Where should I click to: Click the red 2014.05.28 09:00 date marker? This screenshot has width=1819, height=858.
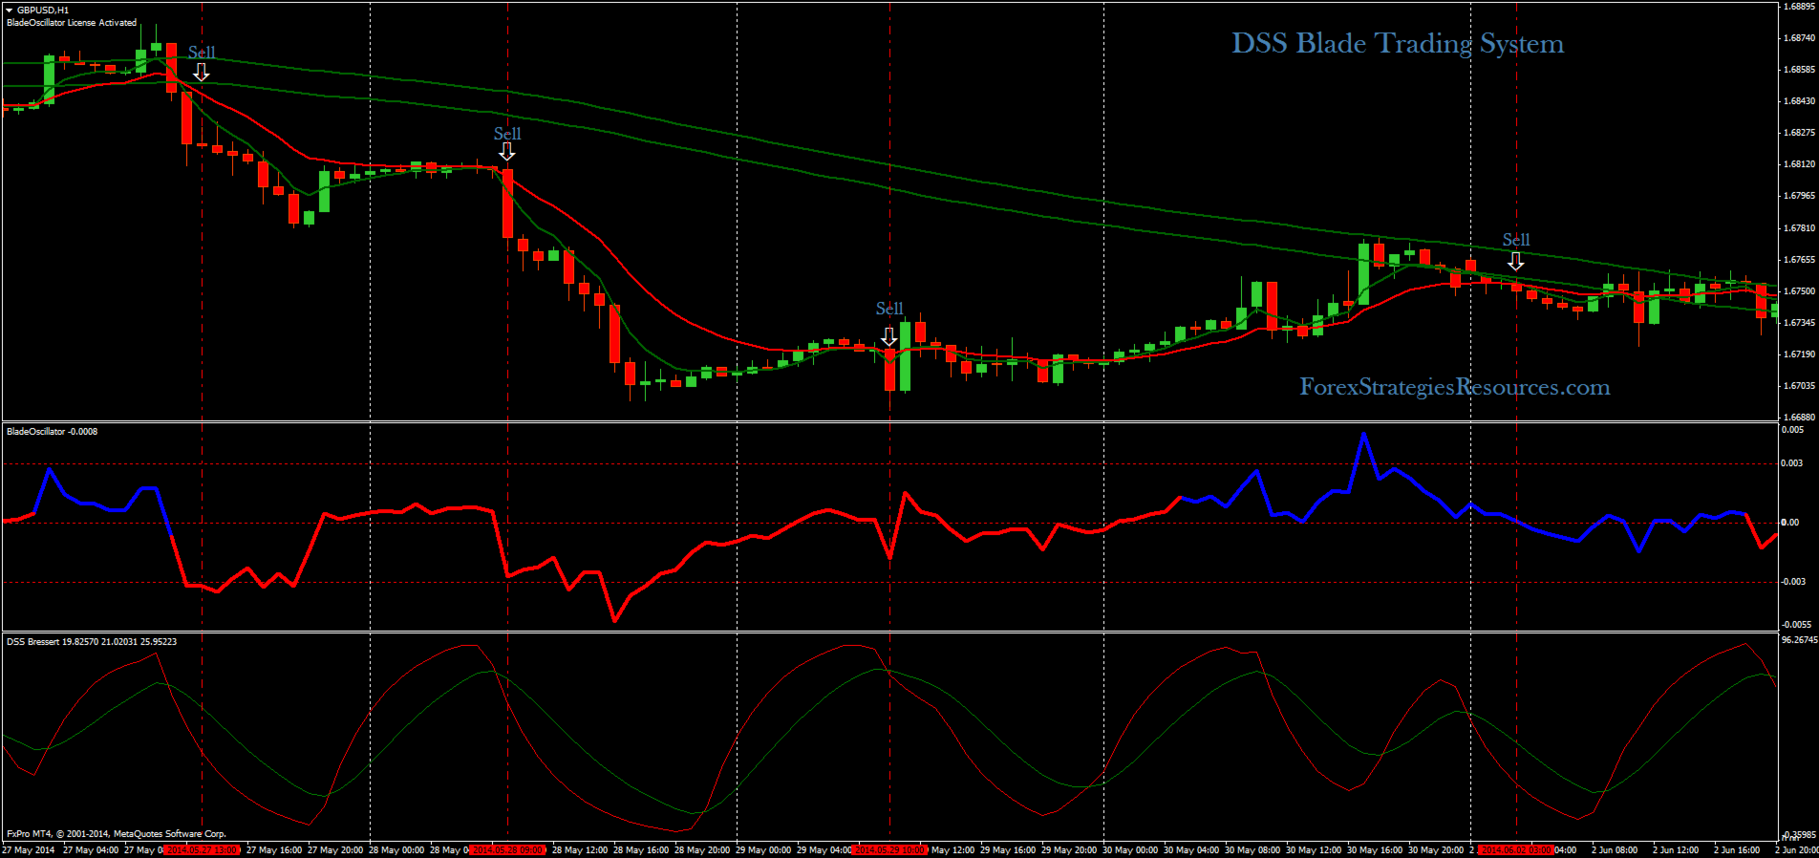[x=507, y=850]
